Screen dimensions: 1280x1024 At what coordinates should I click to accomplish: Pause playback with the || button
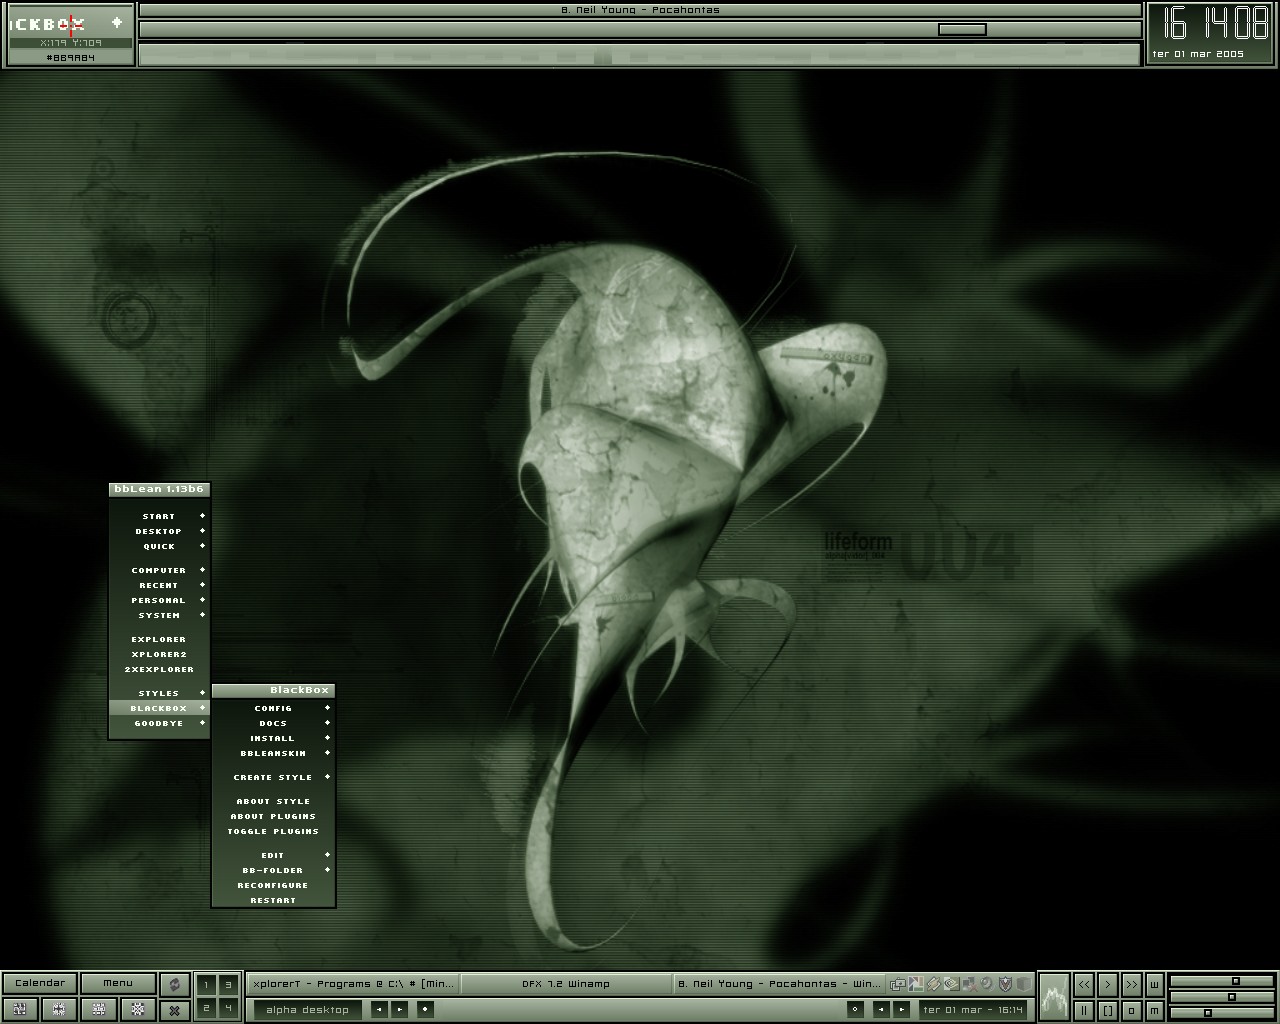(1084, 1010)
